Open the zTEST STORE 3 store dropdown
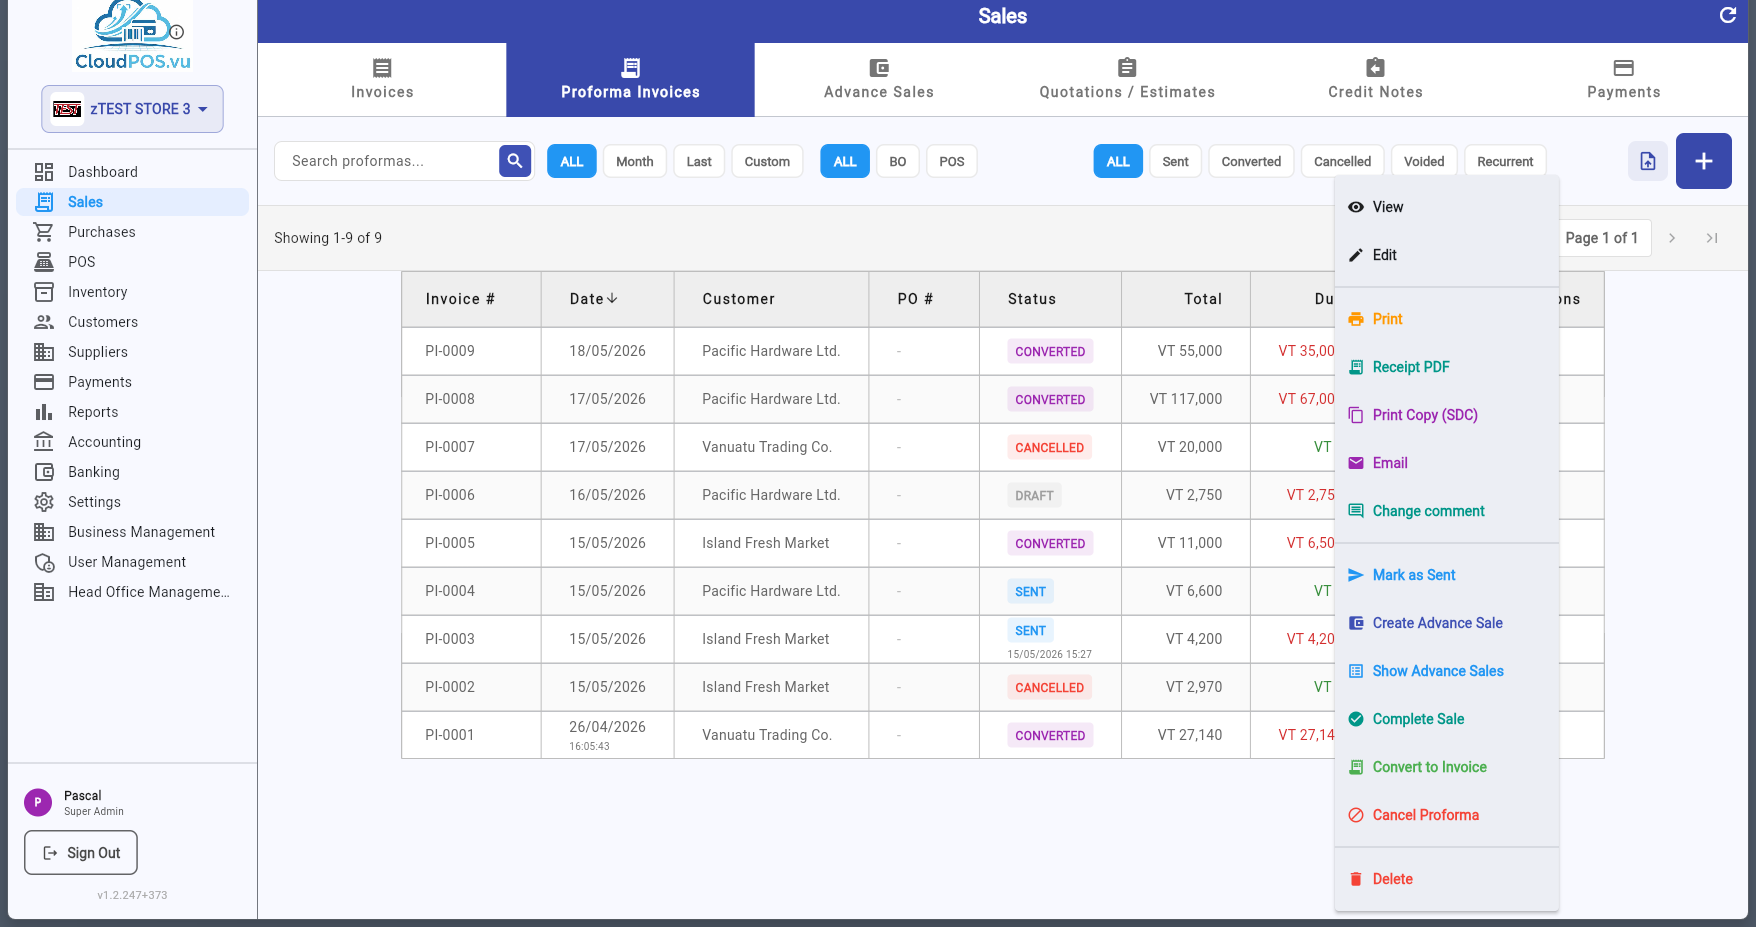This screenshot has height=927, width=1756. (x=132, y=109)
